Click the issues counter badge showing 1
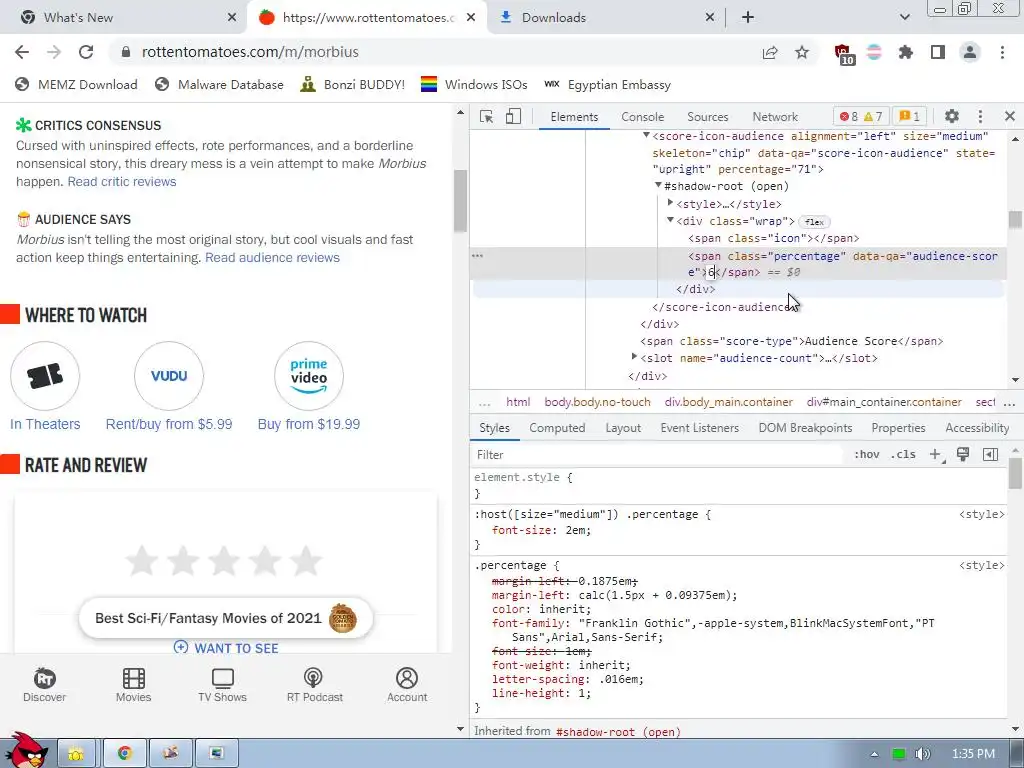The height and width of the screenshot is (768, 1024). [909, 116]
